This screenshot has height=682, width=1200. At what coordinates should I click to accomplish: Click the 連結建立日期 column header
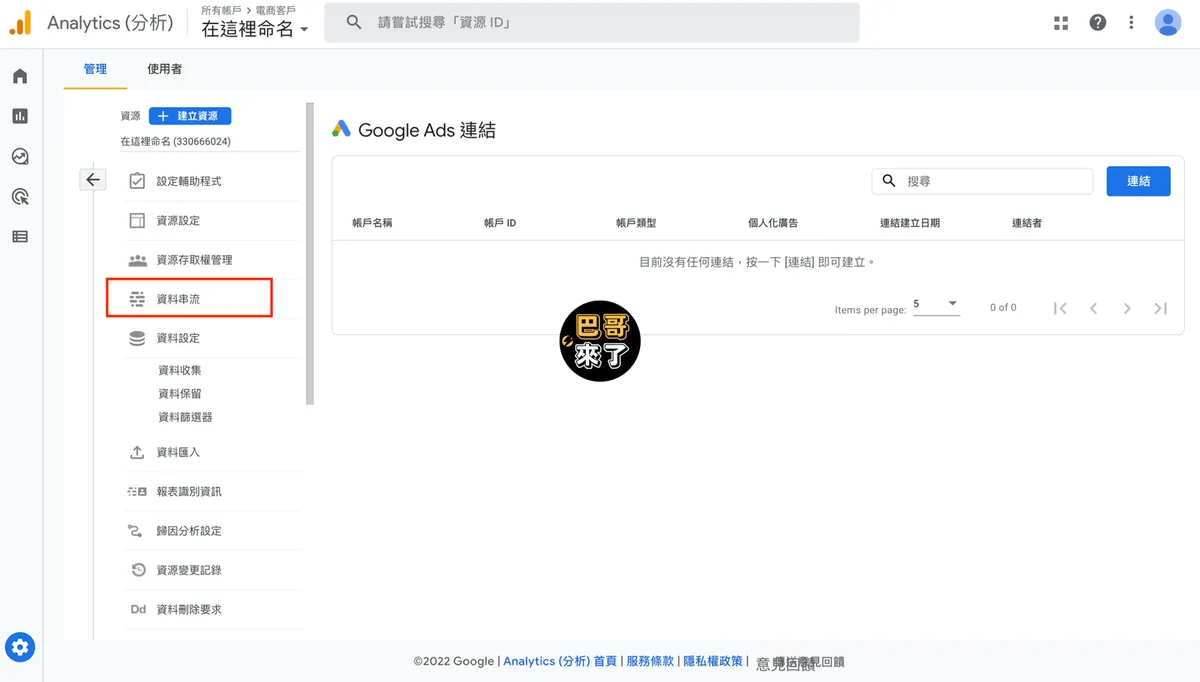coord(909,223)
